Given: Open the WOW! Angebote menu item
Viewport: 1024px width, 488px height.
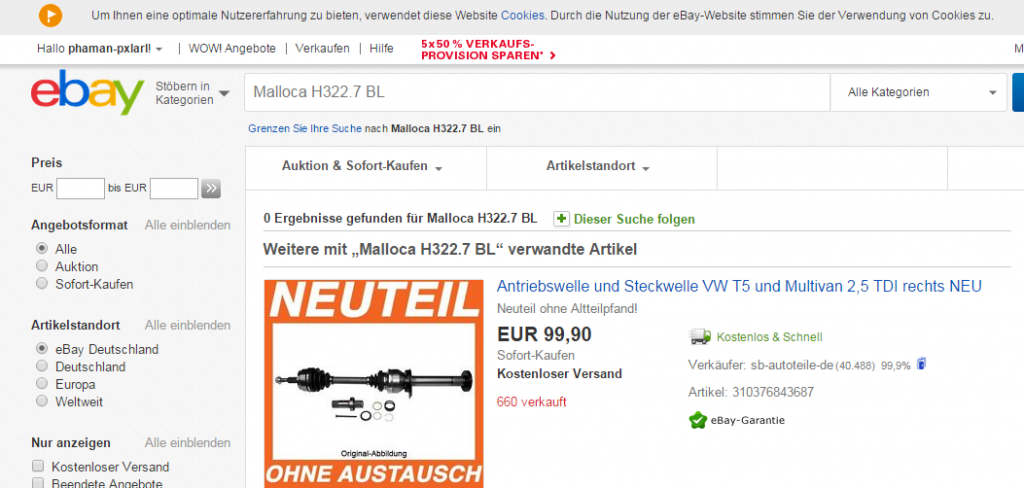Looking at the screenshot, I should (232, 48).
